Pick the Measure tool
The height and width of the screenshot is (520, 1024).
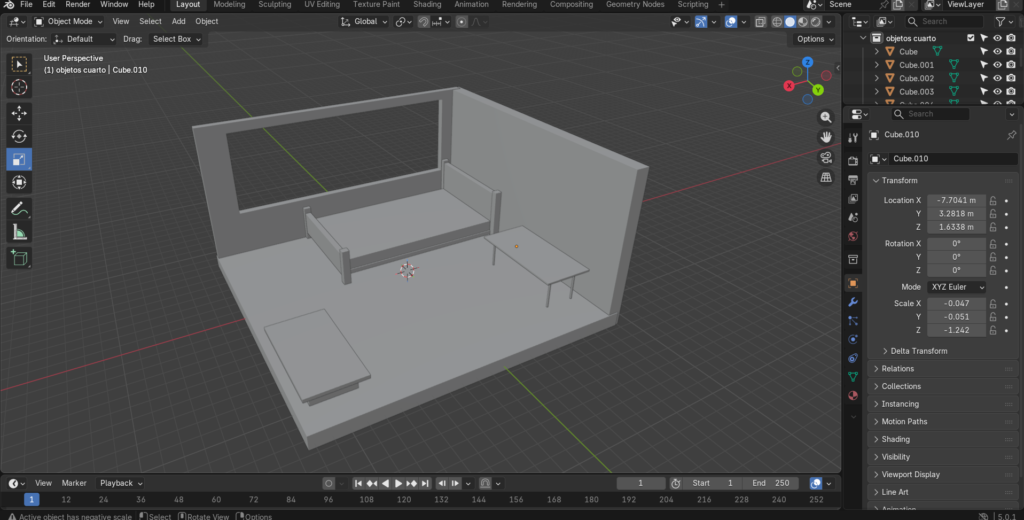(x=19, y=233)
